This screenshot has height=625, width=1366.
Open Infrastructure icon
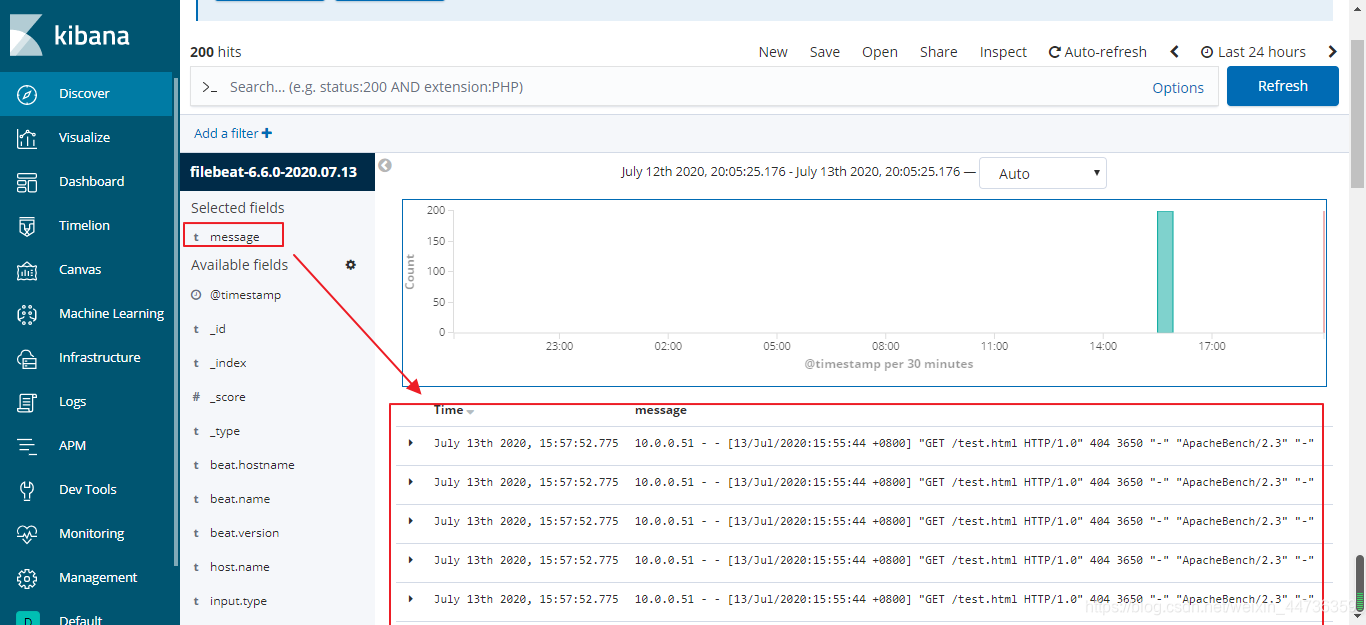coord(28,358)
